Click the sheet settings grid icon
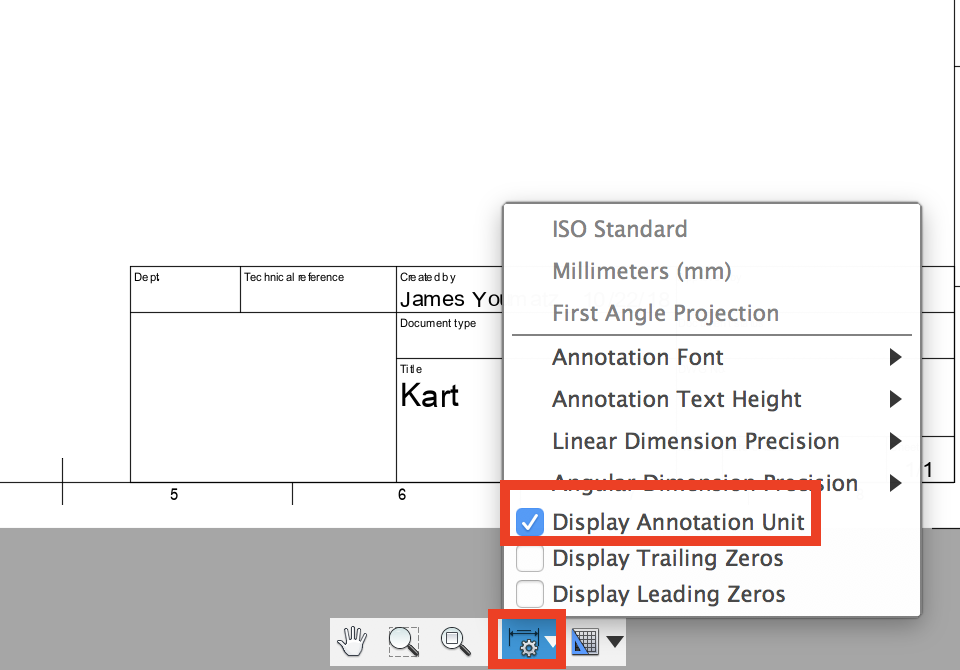 pyautogui.click(x=585, y=641)
